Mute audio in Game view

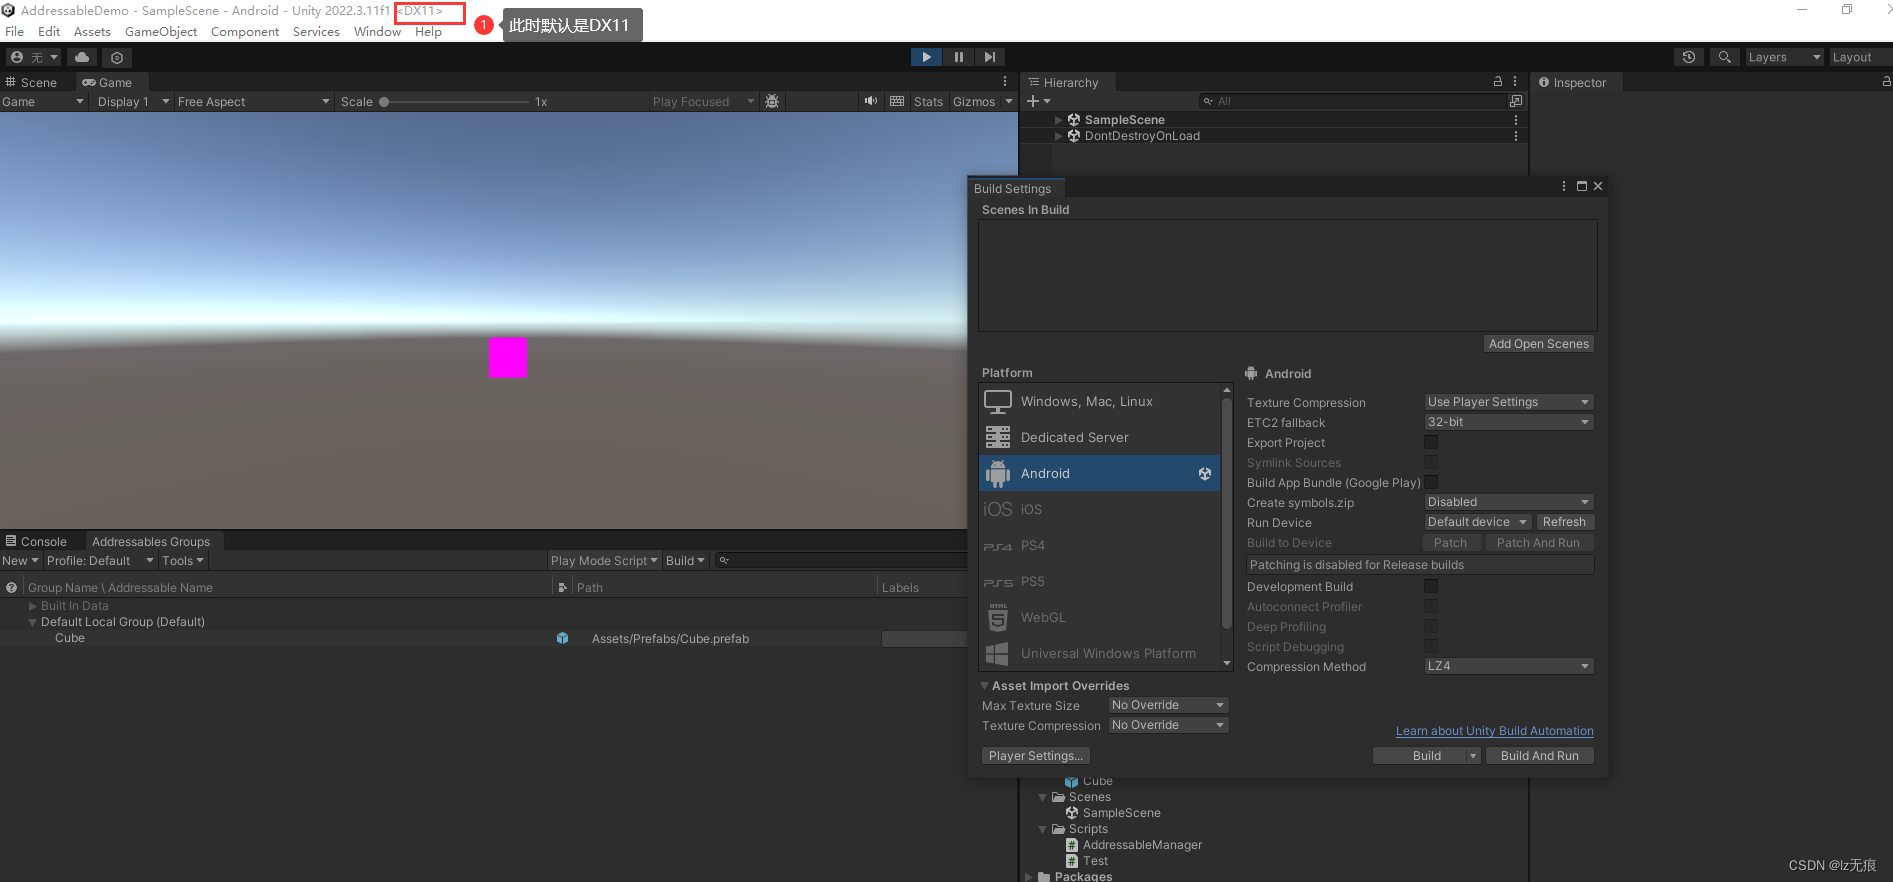point(870,101)
